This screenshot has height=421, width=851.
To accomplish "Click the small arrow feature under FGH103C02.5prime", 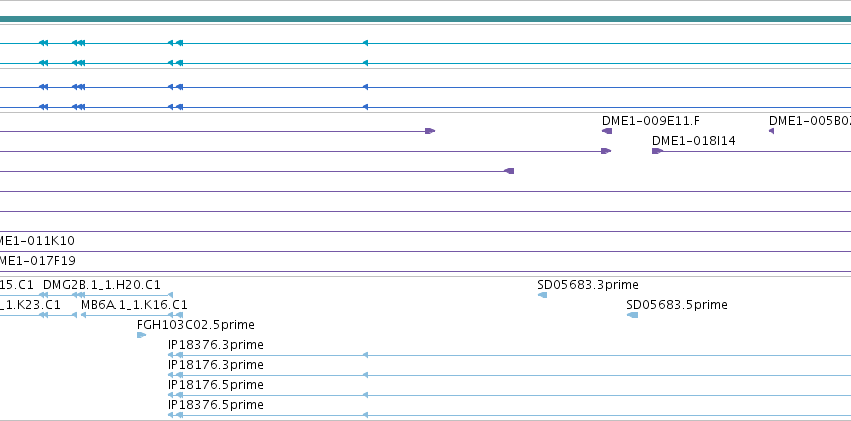I will [141, 335].
